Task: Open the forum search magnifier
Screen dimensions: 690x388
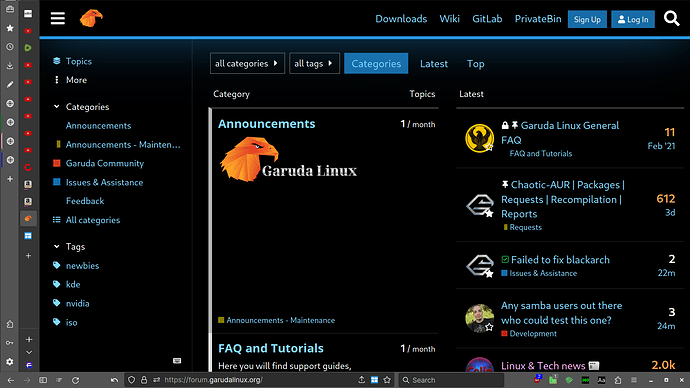Action: 672,18
